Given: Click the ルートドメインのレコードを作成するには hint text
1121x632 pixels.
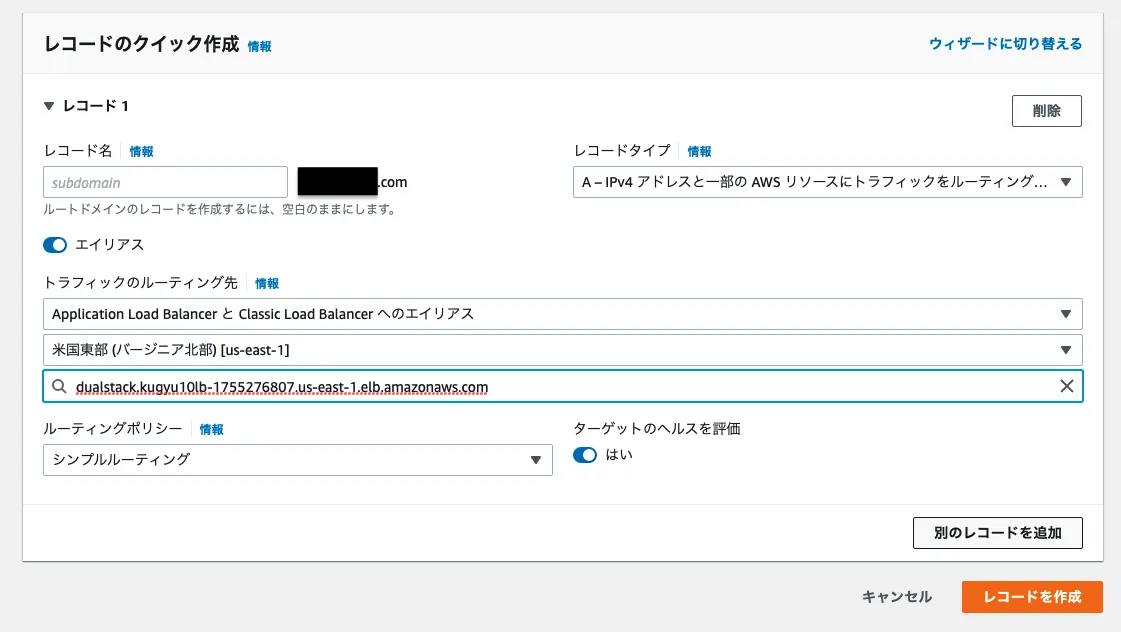Looking at the screenshot, I should click(219, 209).
